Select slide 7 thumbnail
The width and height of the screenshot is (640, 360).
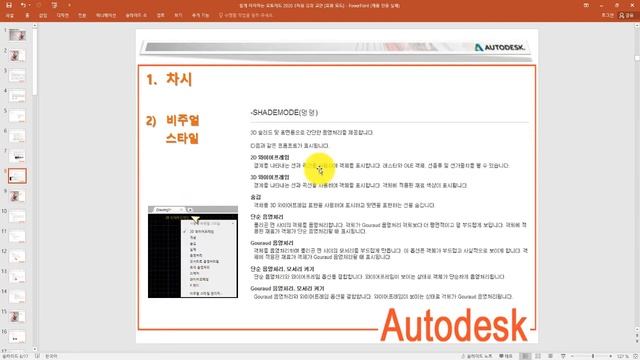(17, 156)
